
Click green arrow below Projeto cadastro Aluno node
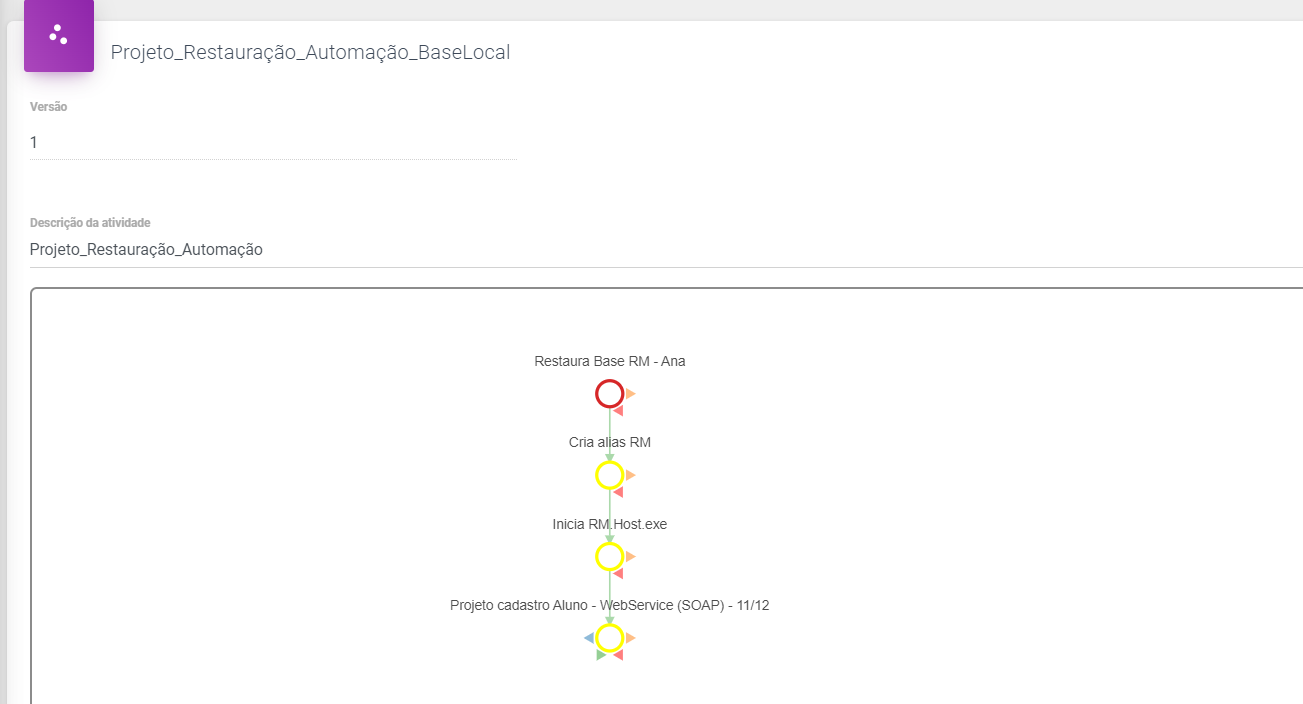601,655
